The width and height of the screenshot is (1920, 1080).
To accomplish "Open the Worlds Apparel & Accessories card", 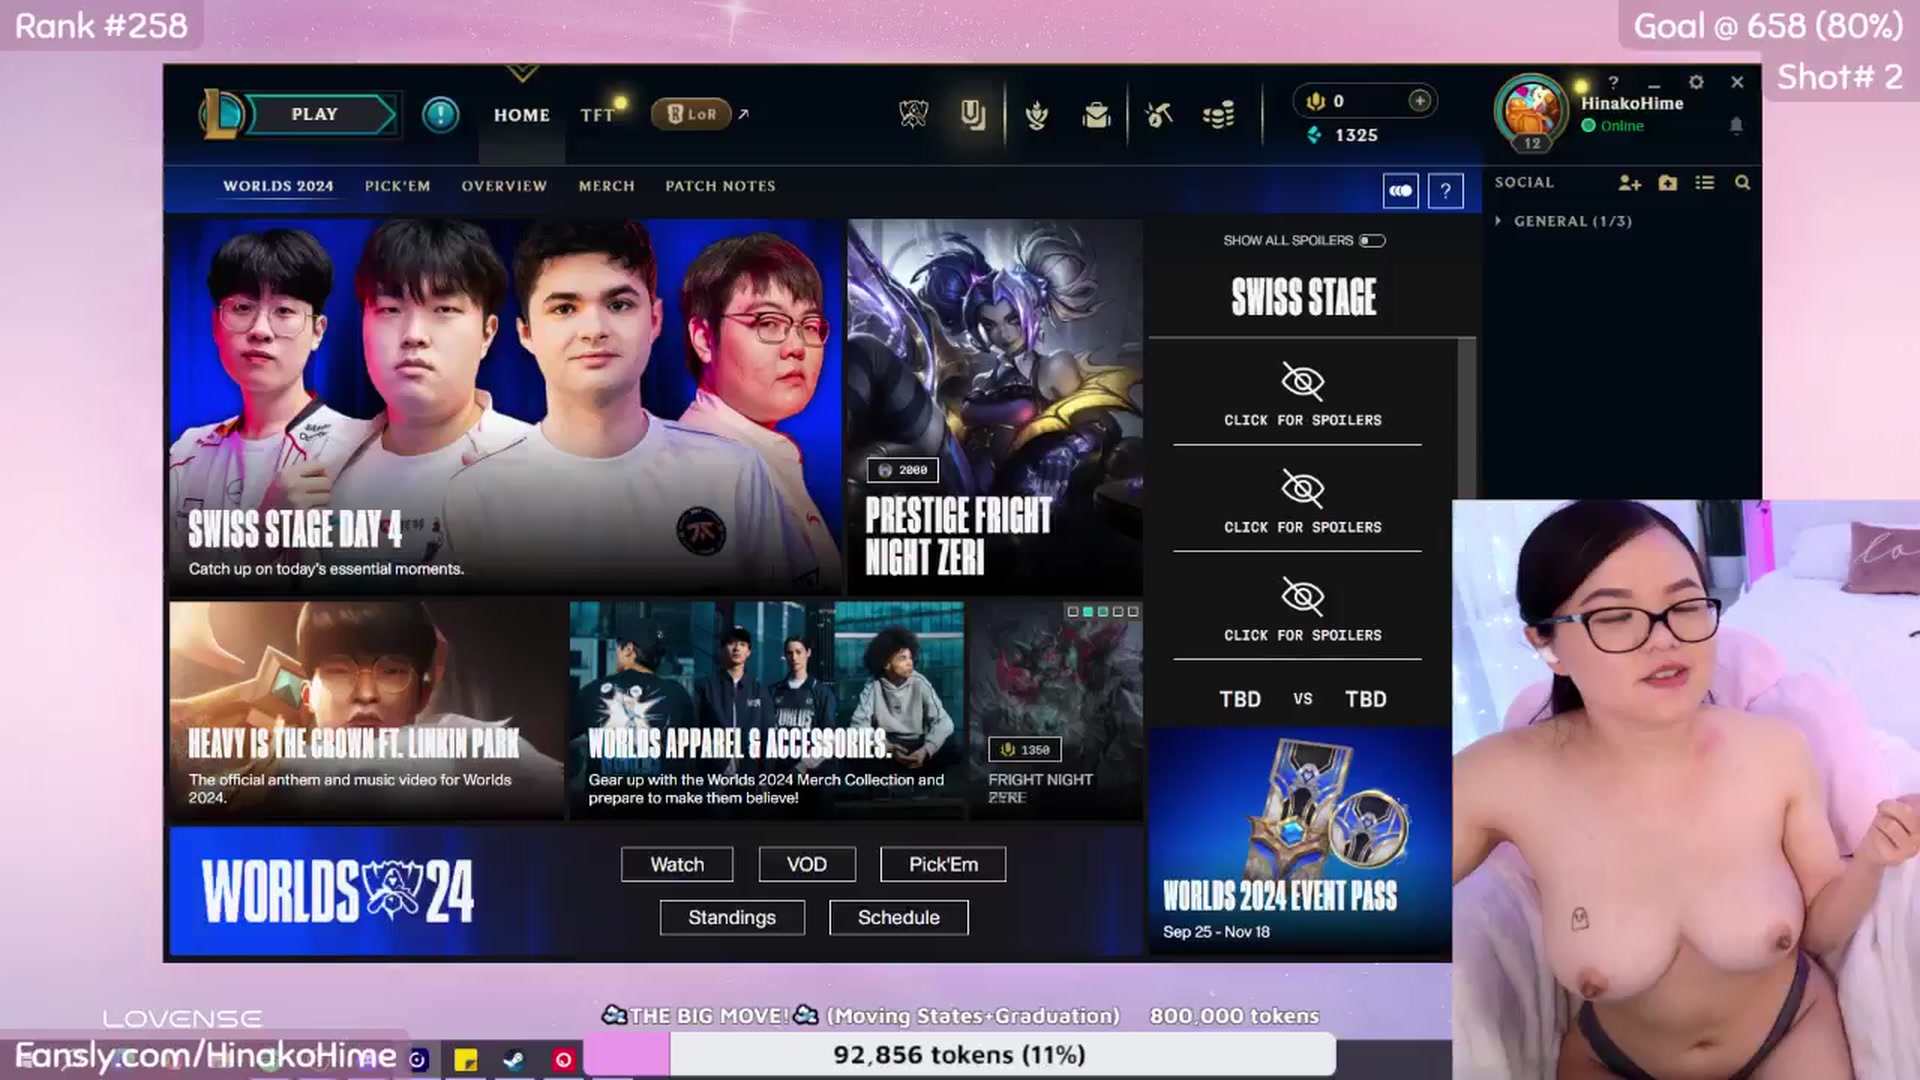I will coord(767,710).
